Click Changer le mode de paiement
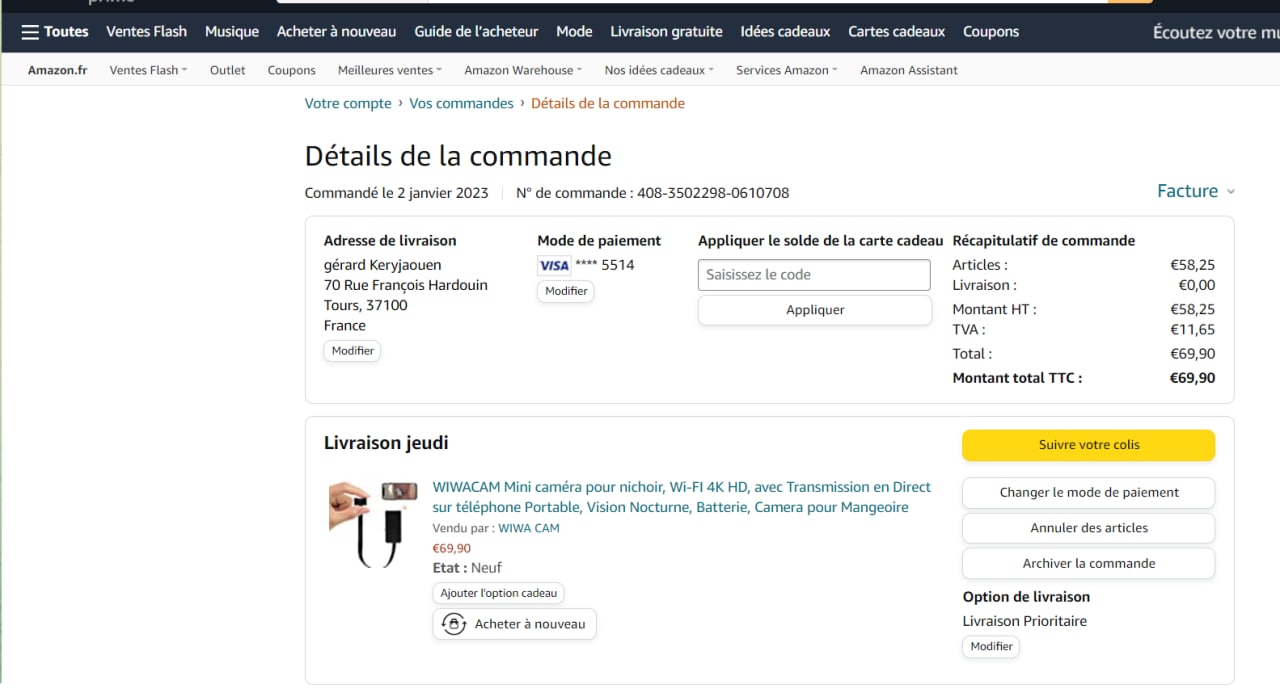This screenshot has height=697, width=1280. point(1088,492)
